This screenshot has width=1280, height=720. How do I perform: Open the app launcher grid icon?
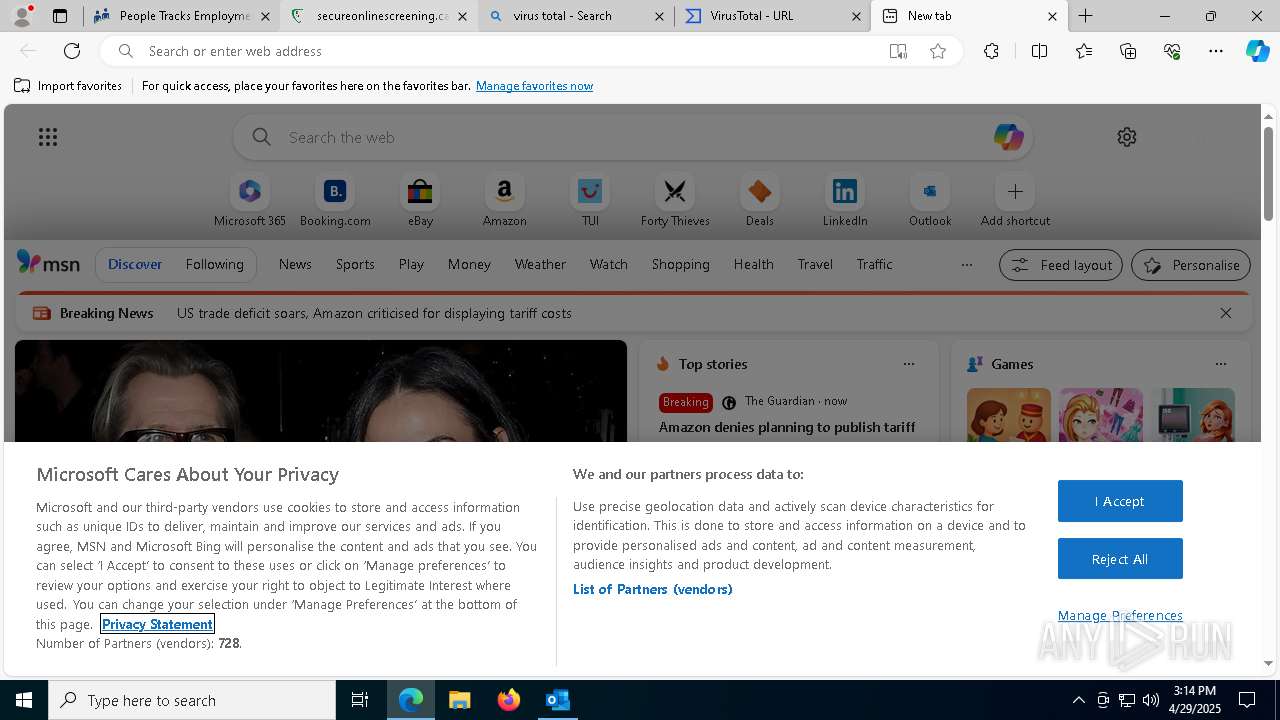pyautogui.click(x=48, y=137)
